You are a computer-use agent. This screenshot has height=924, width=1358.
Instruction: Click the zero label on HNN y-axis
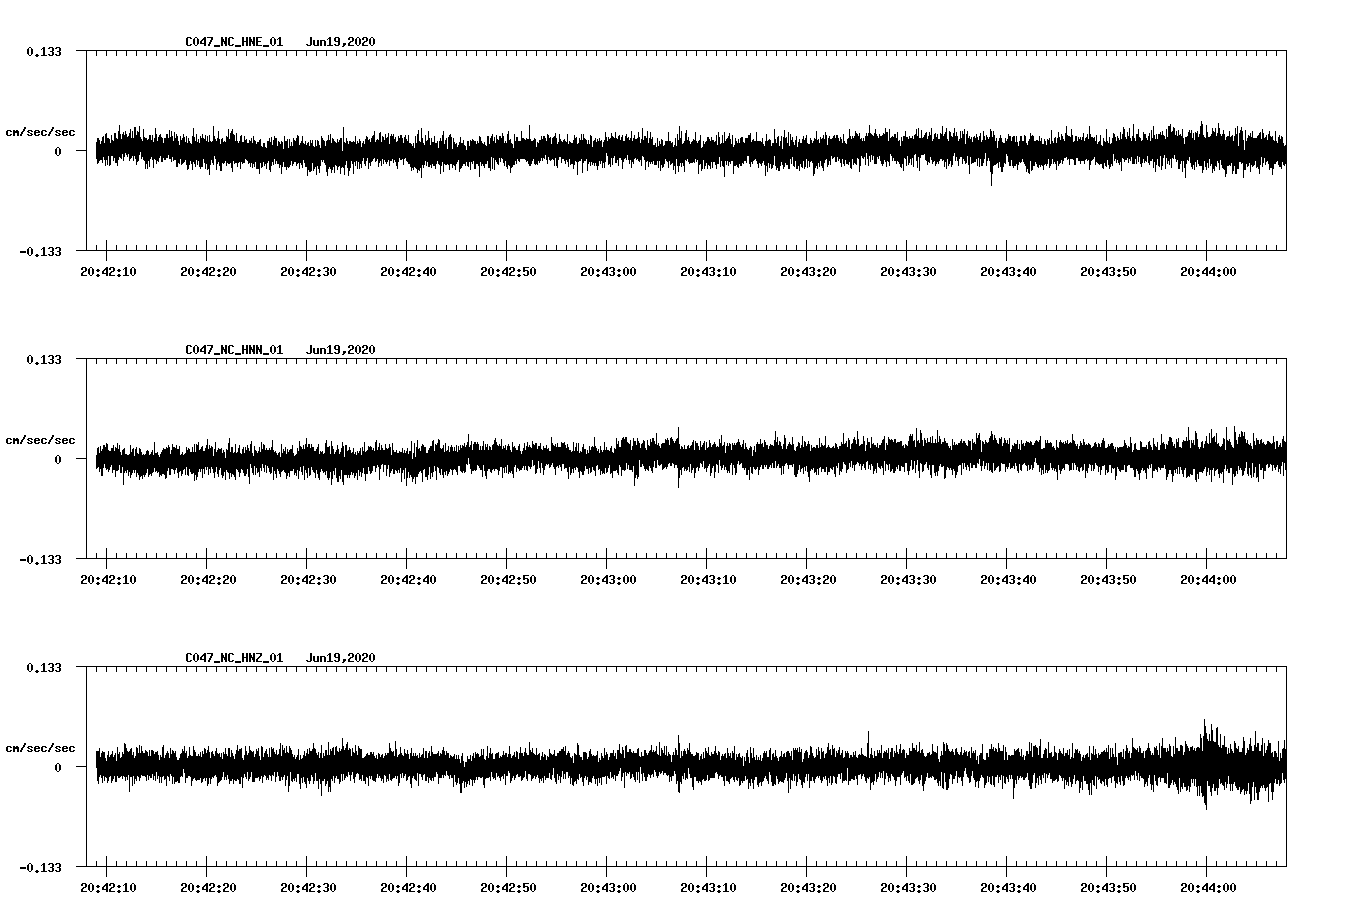(58, 459)
